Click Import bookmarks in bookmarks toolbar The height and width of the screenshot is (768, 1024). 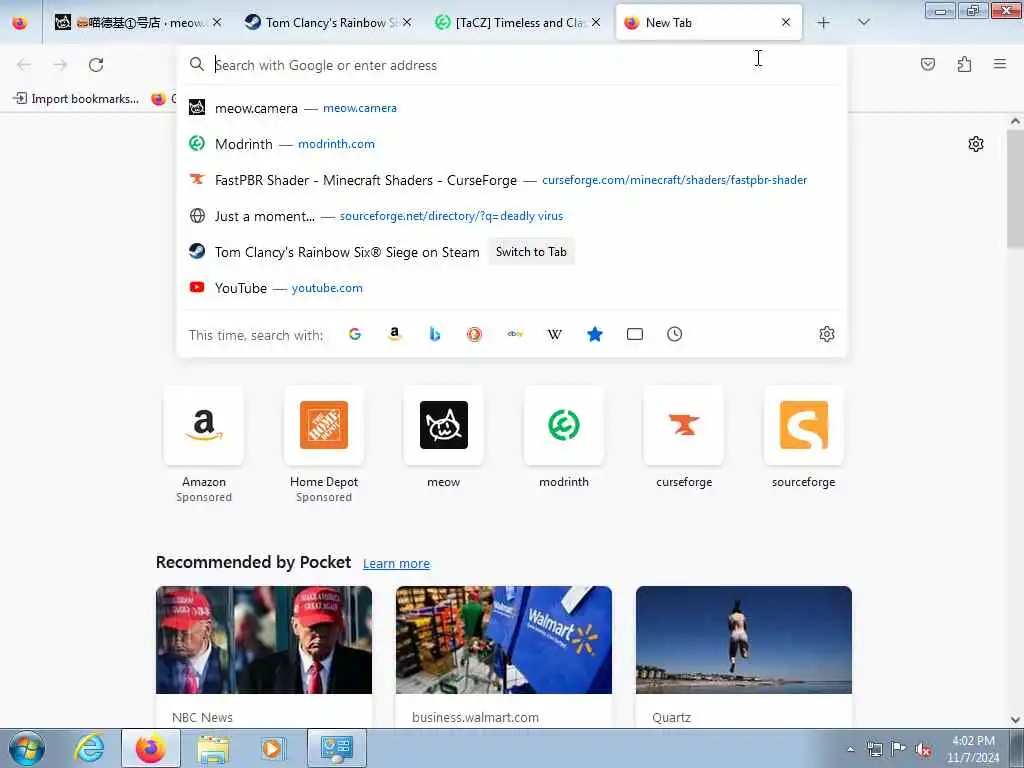click(76, 99)
